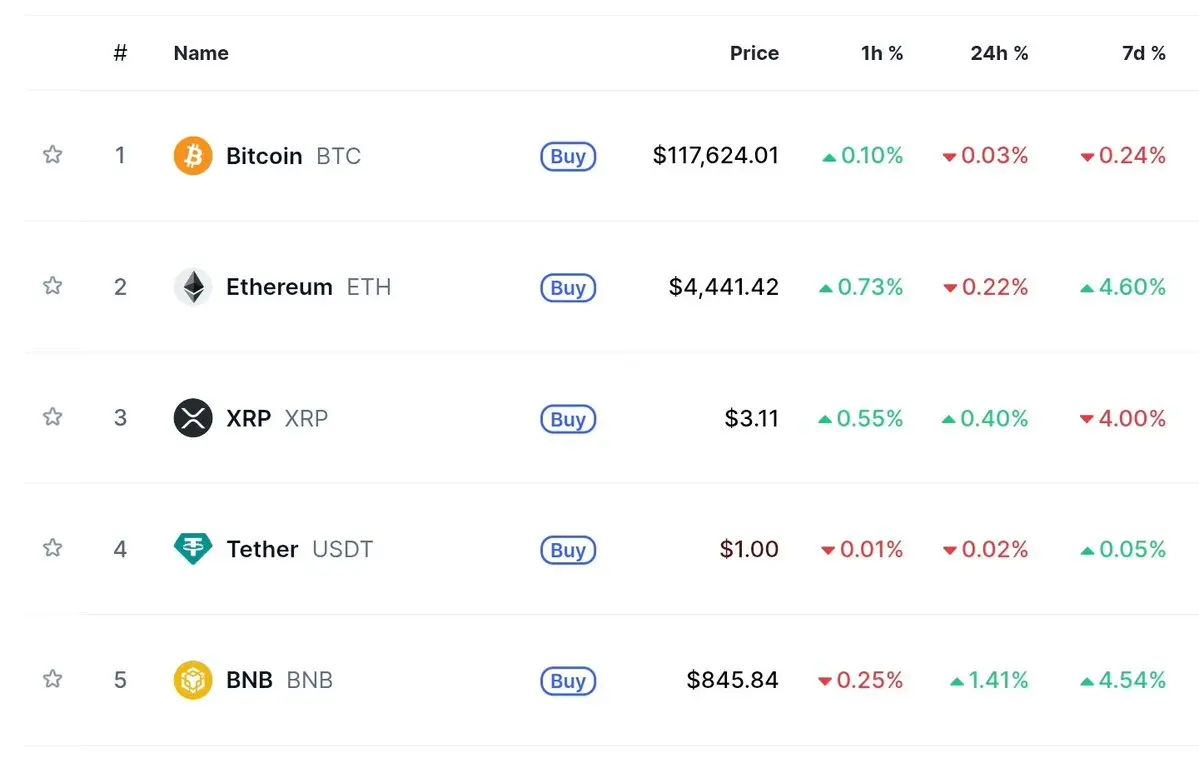The height and width of the screenshot is (773, 1199).
Task: Toggle the BNB watchlist star
Action: tap(52, 679)
